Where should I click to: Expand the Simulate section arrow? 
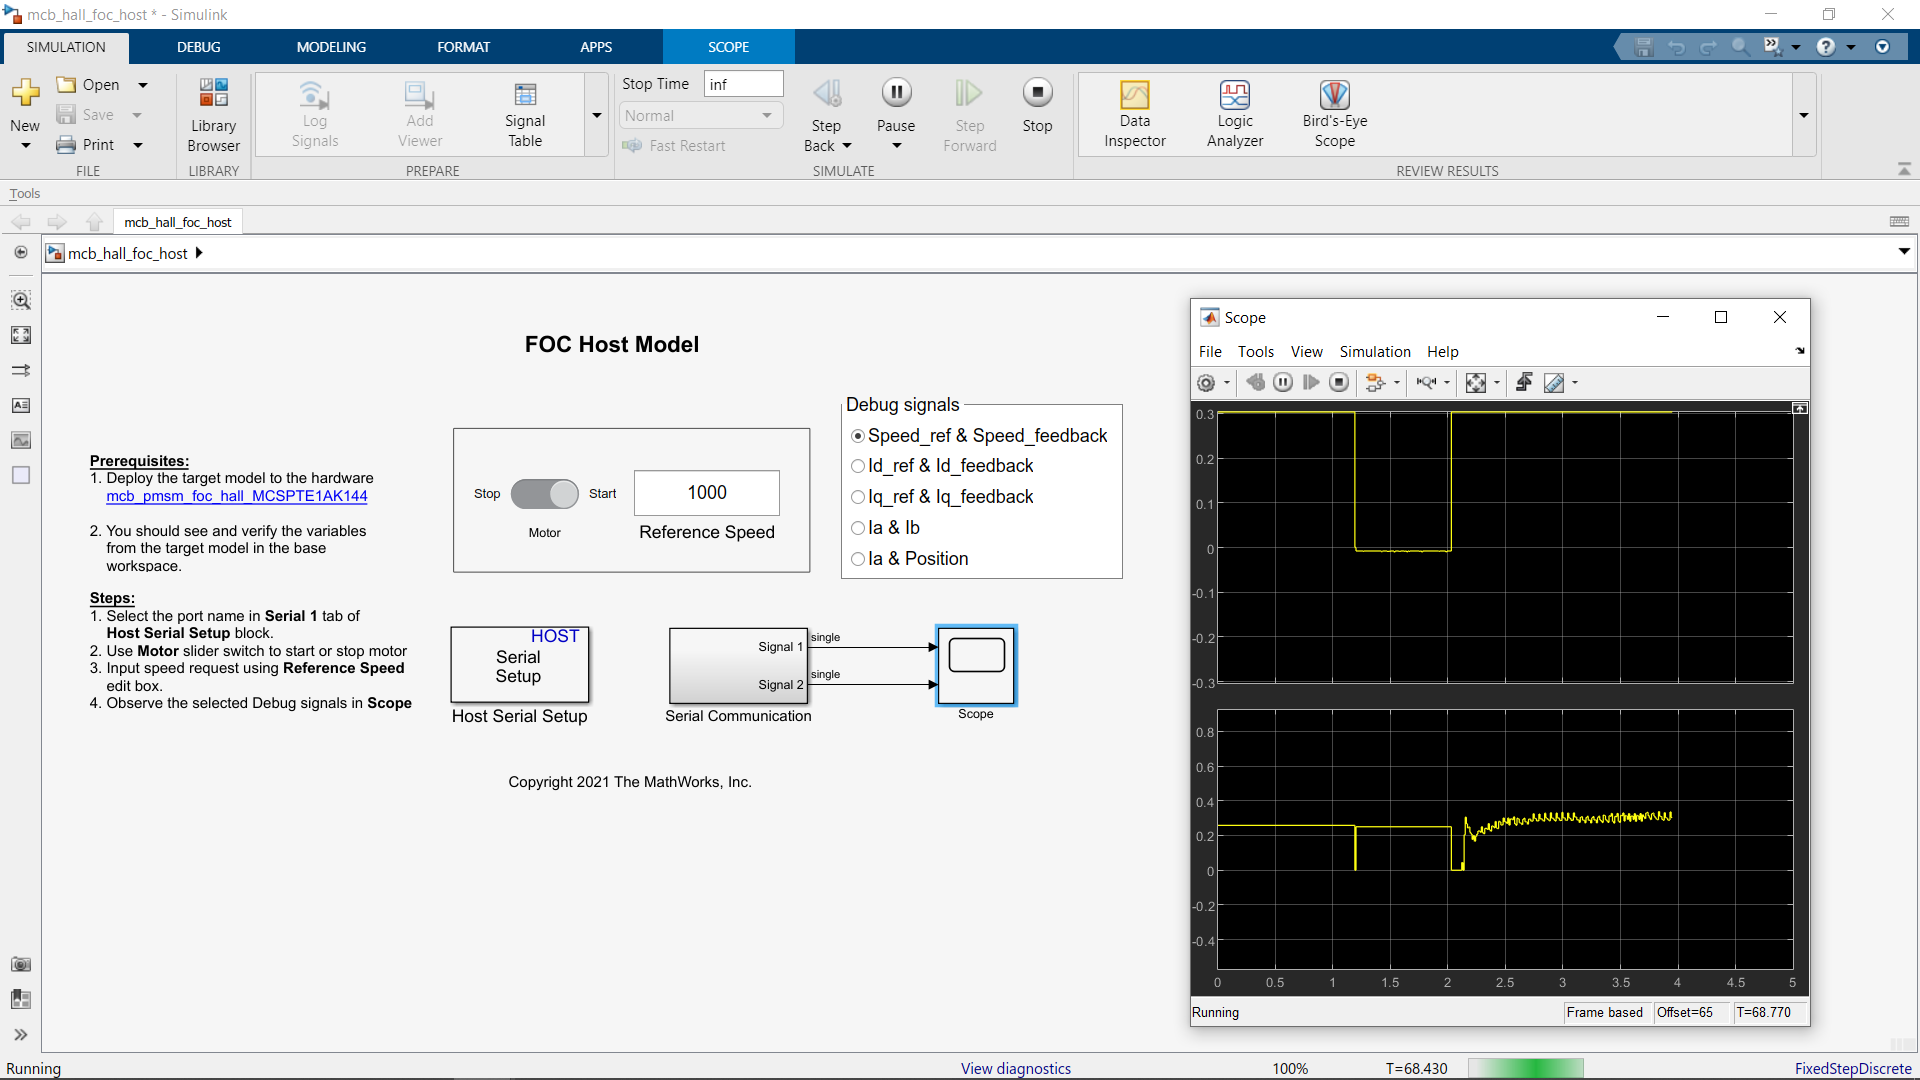tap(1804, 115)
